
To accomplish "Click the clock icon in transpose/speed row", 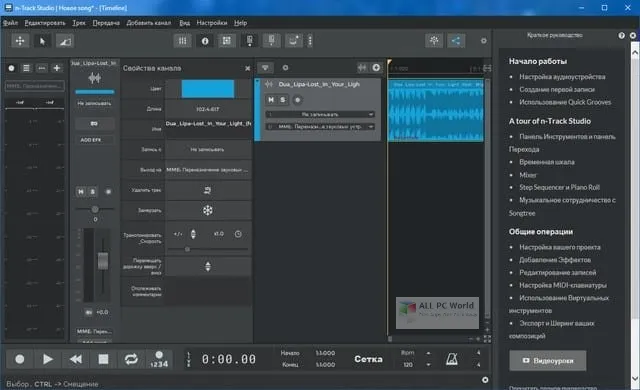I will [x=238, y=234].
